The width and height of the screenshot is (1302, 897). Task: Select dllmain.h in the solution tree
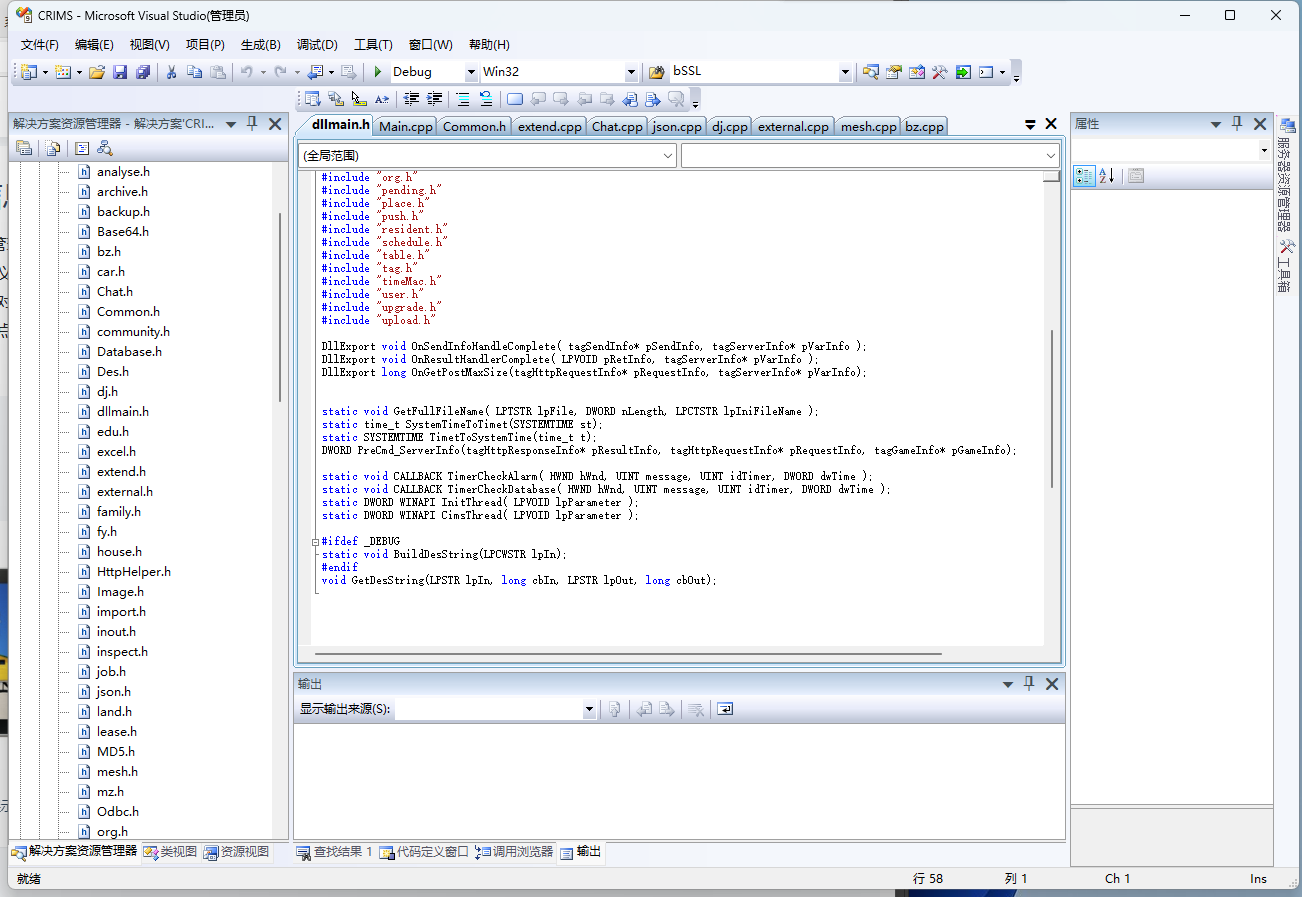click(x=123, y=411)
